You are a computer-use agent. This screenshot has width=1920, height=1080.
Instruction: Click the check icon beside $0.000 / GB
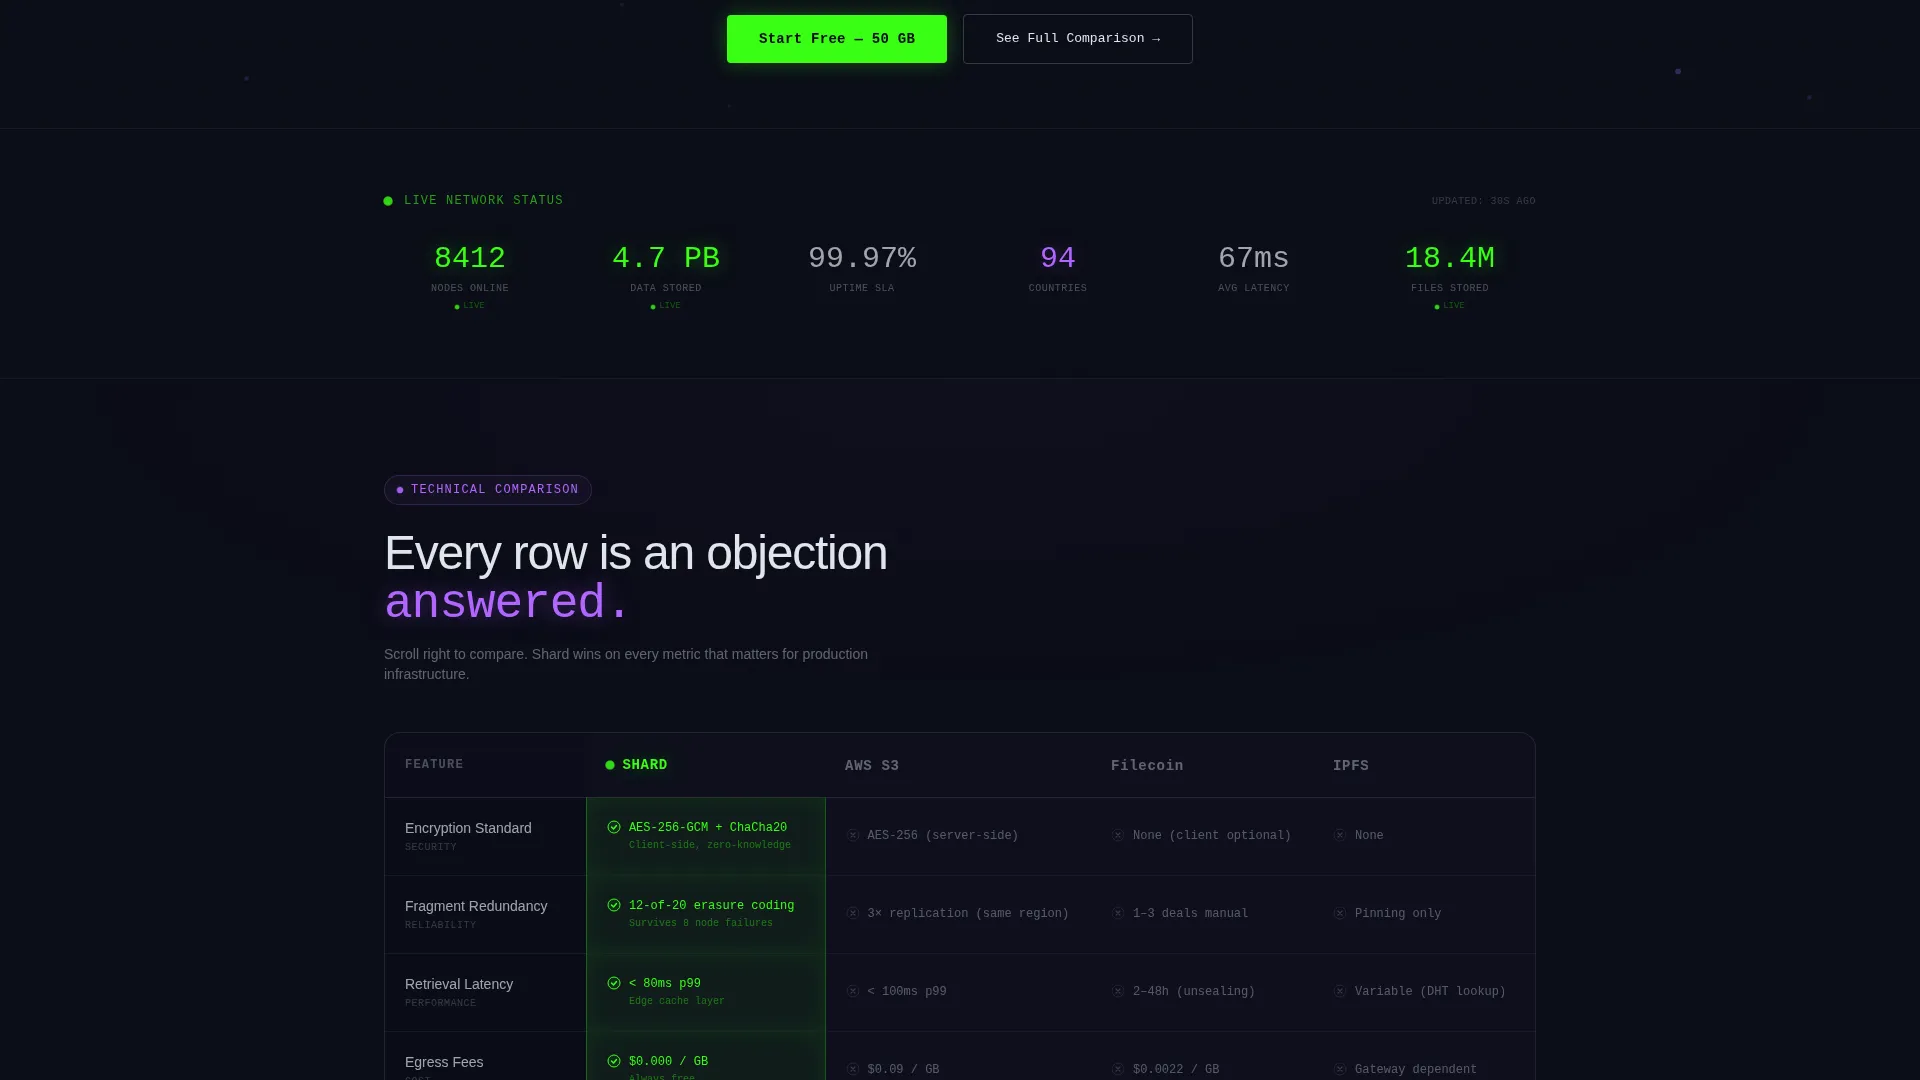614,1061
